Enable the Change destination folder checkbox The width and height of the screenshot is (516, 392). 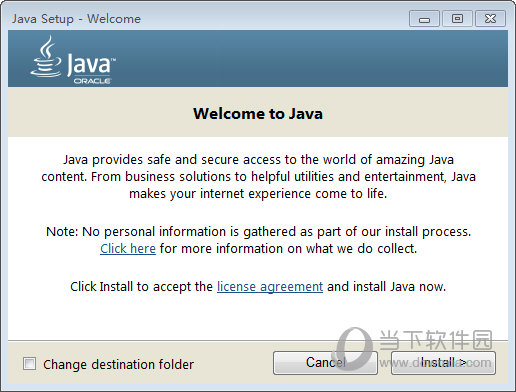point(29,364)
